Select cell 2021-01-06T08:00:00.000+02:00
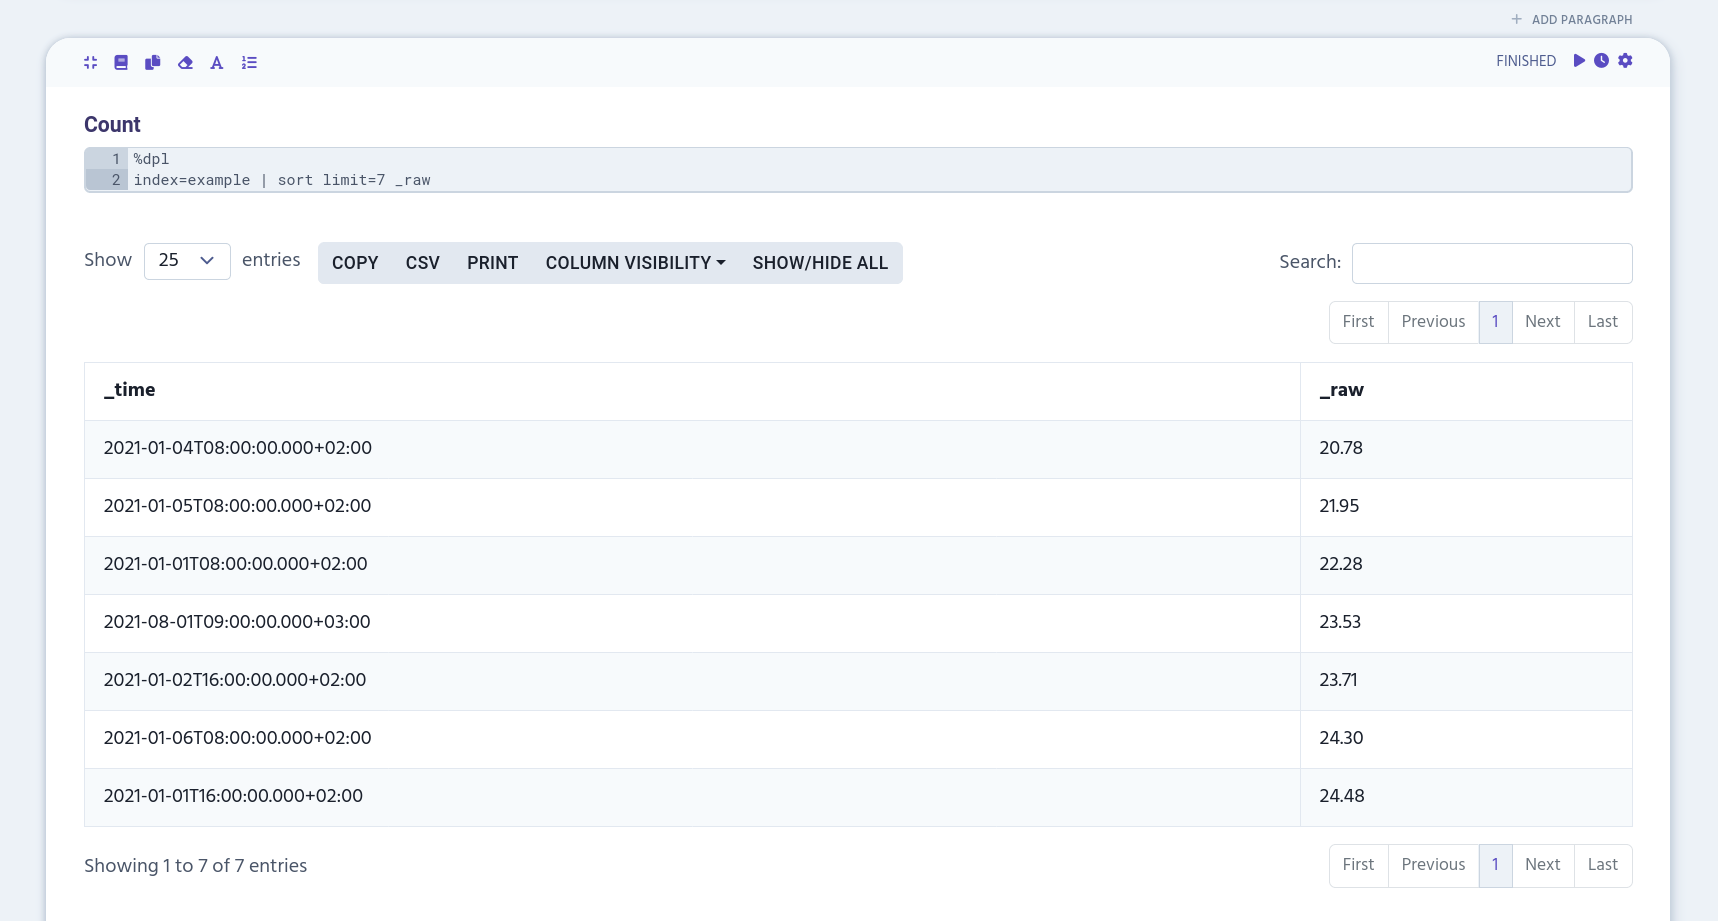The image size is (1718, 921). [692, 739]
